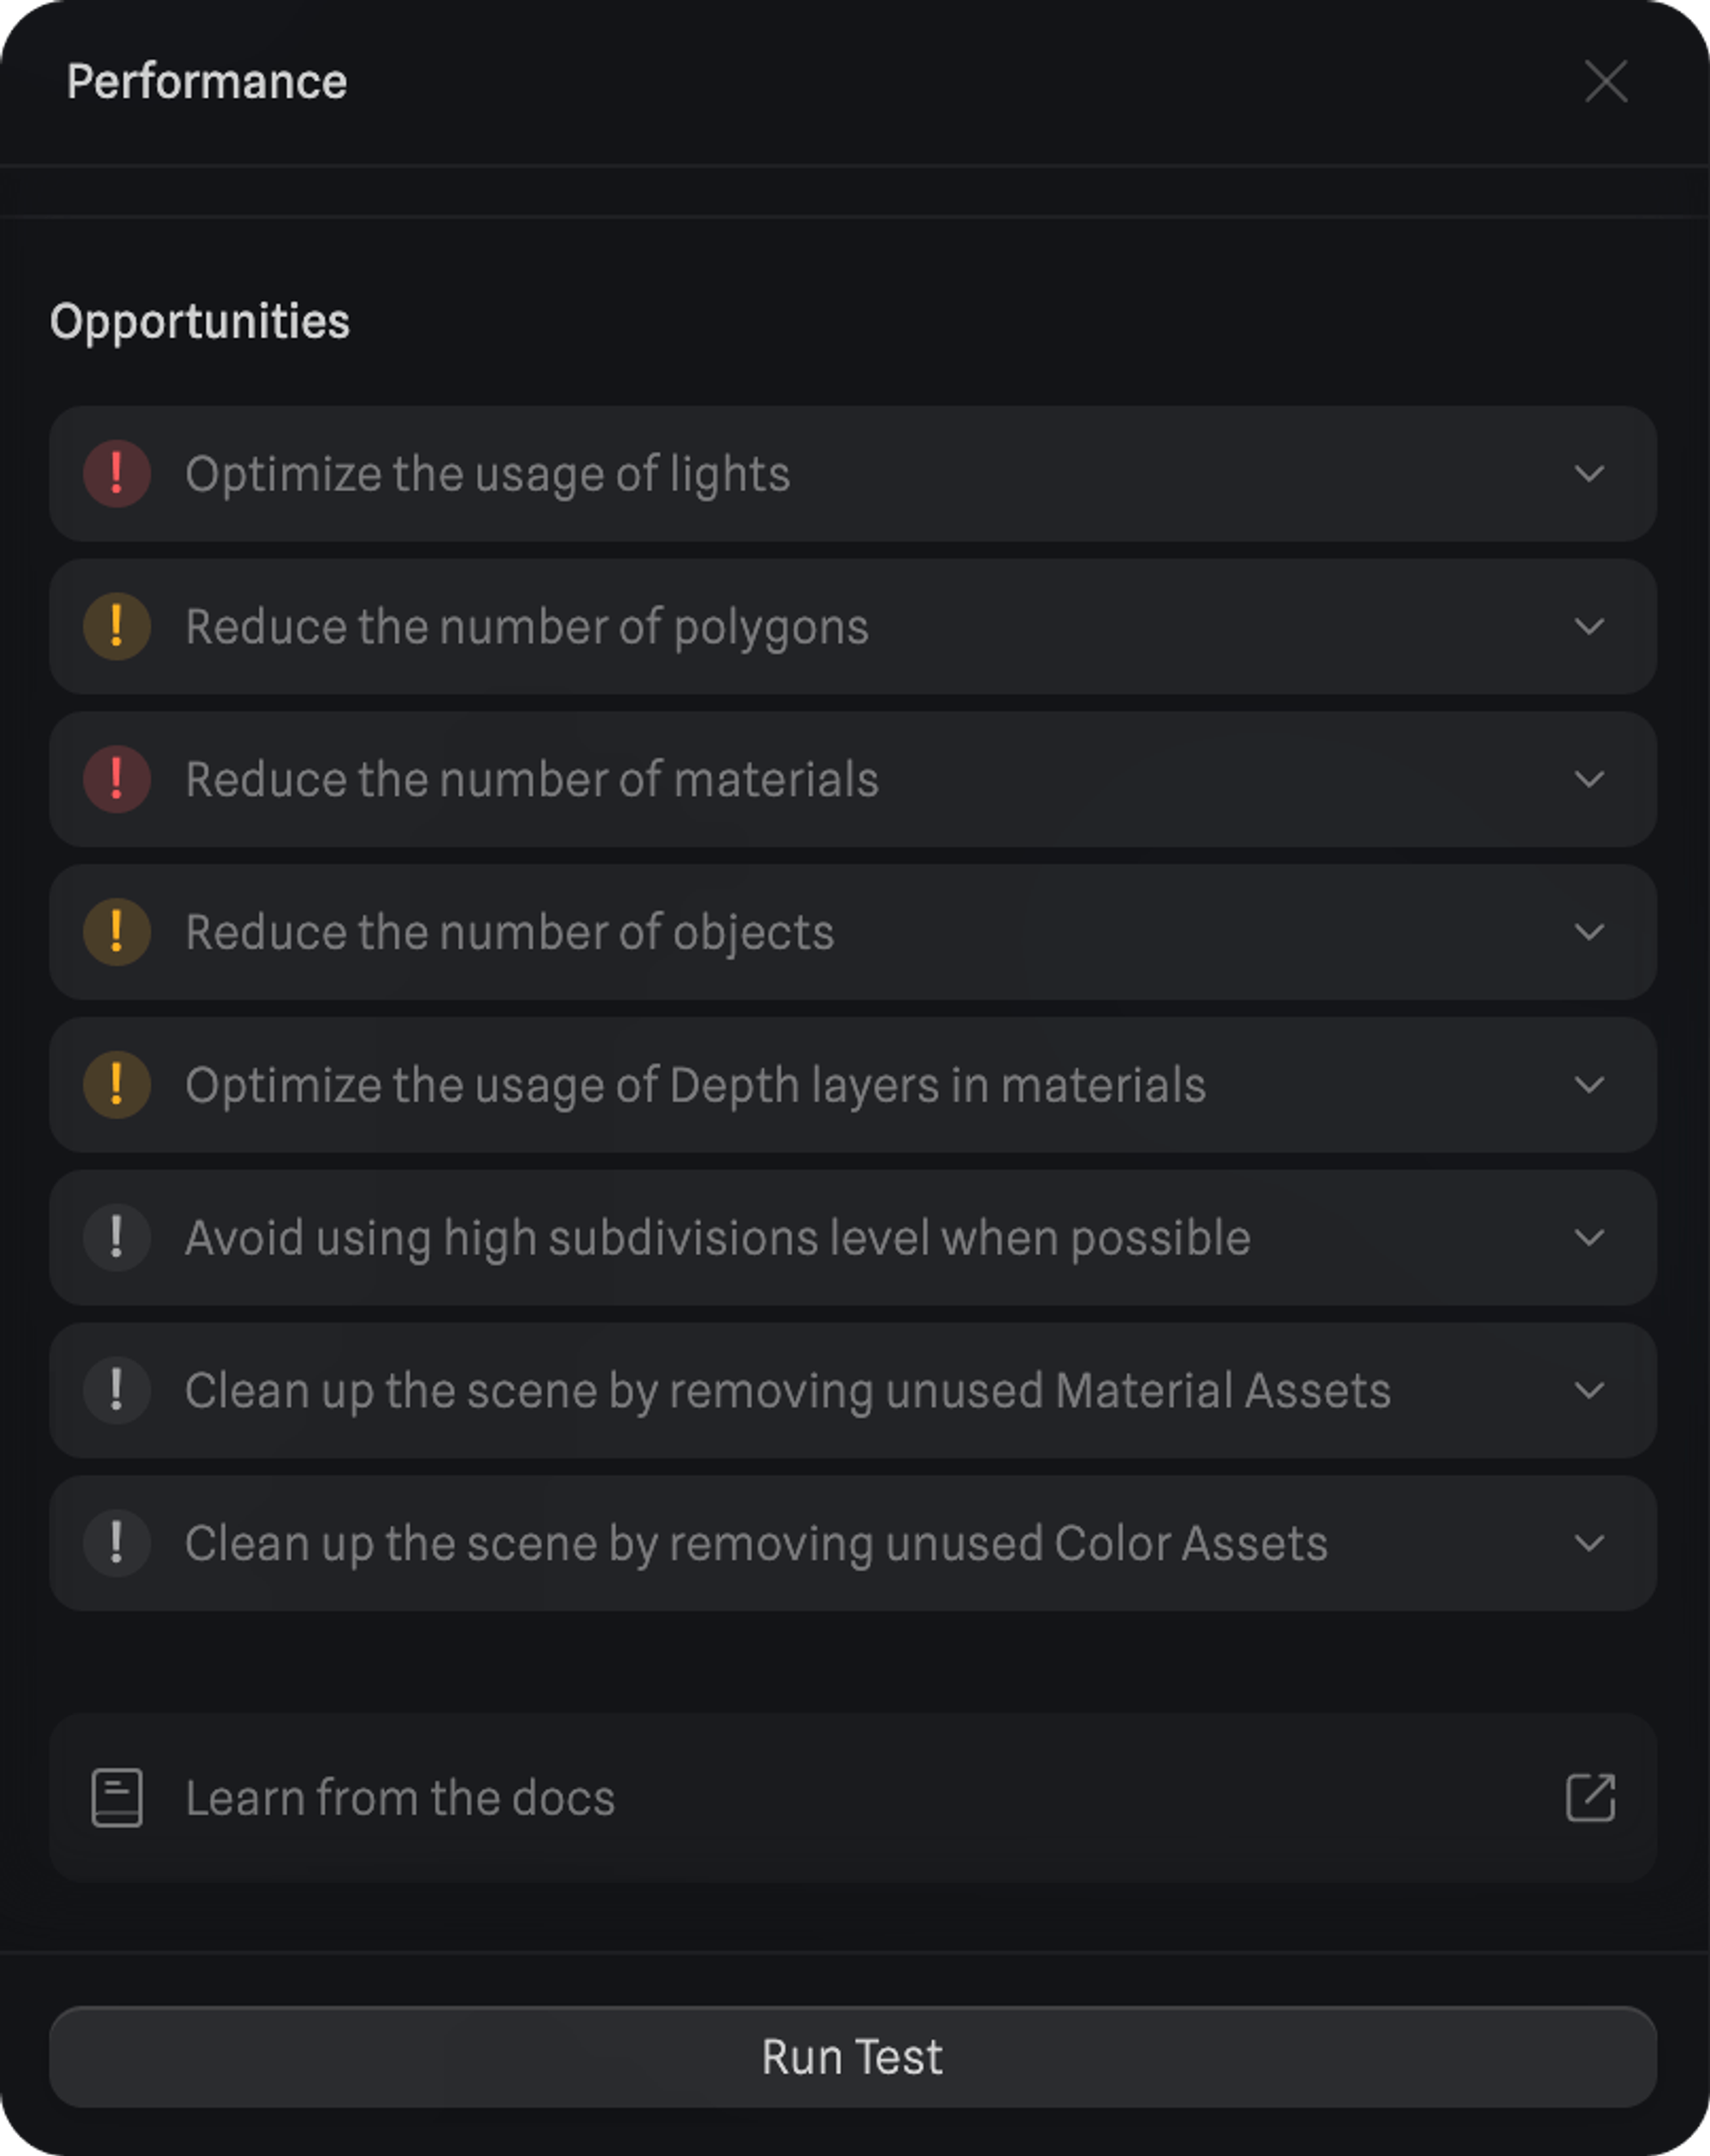Image resolution: width=1710 pixels, height=2156 pixels.
Task: Open external link icon for docs
Action: (x=1590, y=1798)
